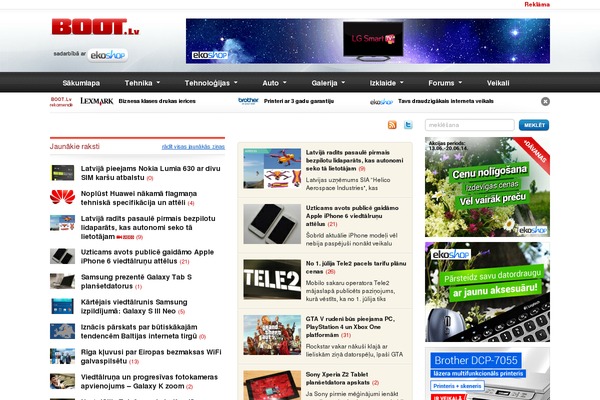Open 'Samsung prezentē Galaxy Tab S' article
Viewport: 600px width, 400px height.
pos(136,281)
